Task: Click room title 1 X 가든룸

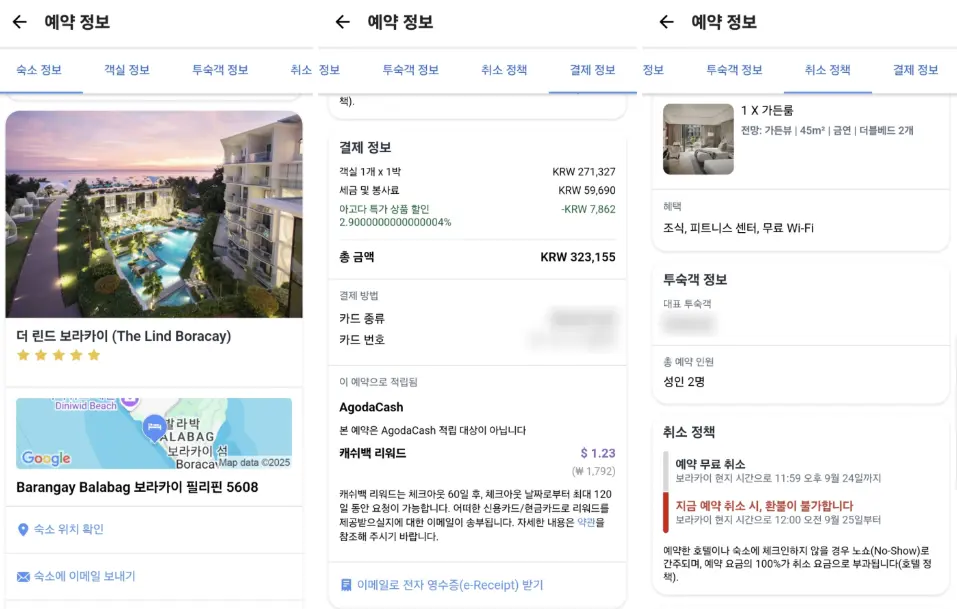Action: (x=767, y=110)
